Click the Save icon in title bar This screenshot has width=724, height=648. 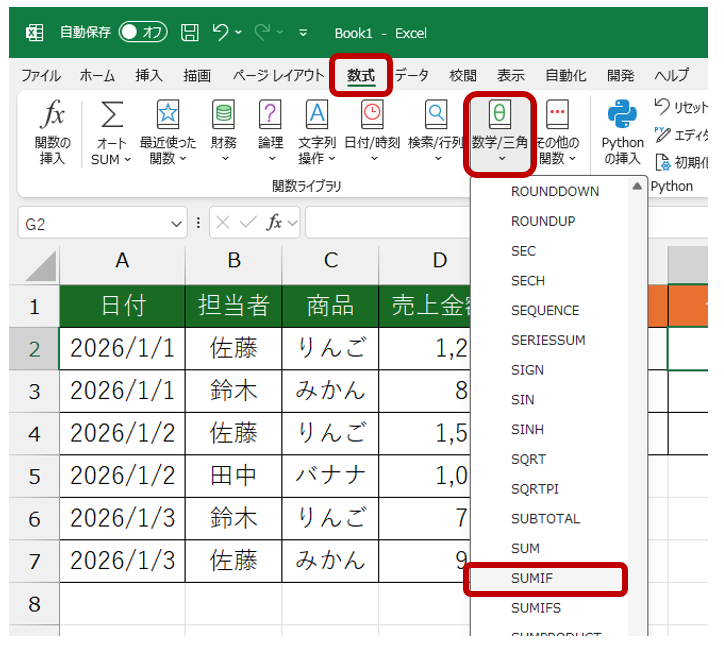190,33
